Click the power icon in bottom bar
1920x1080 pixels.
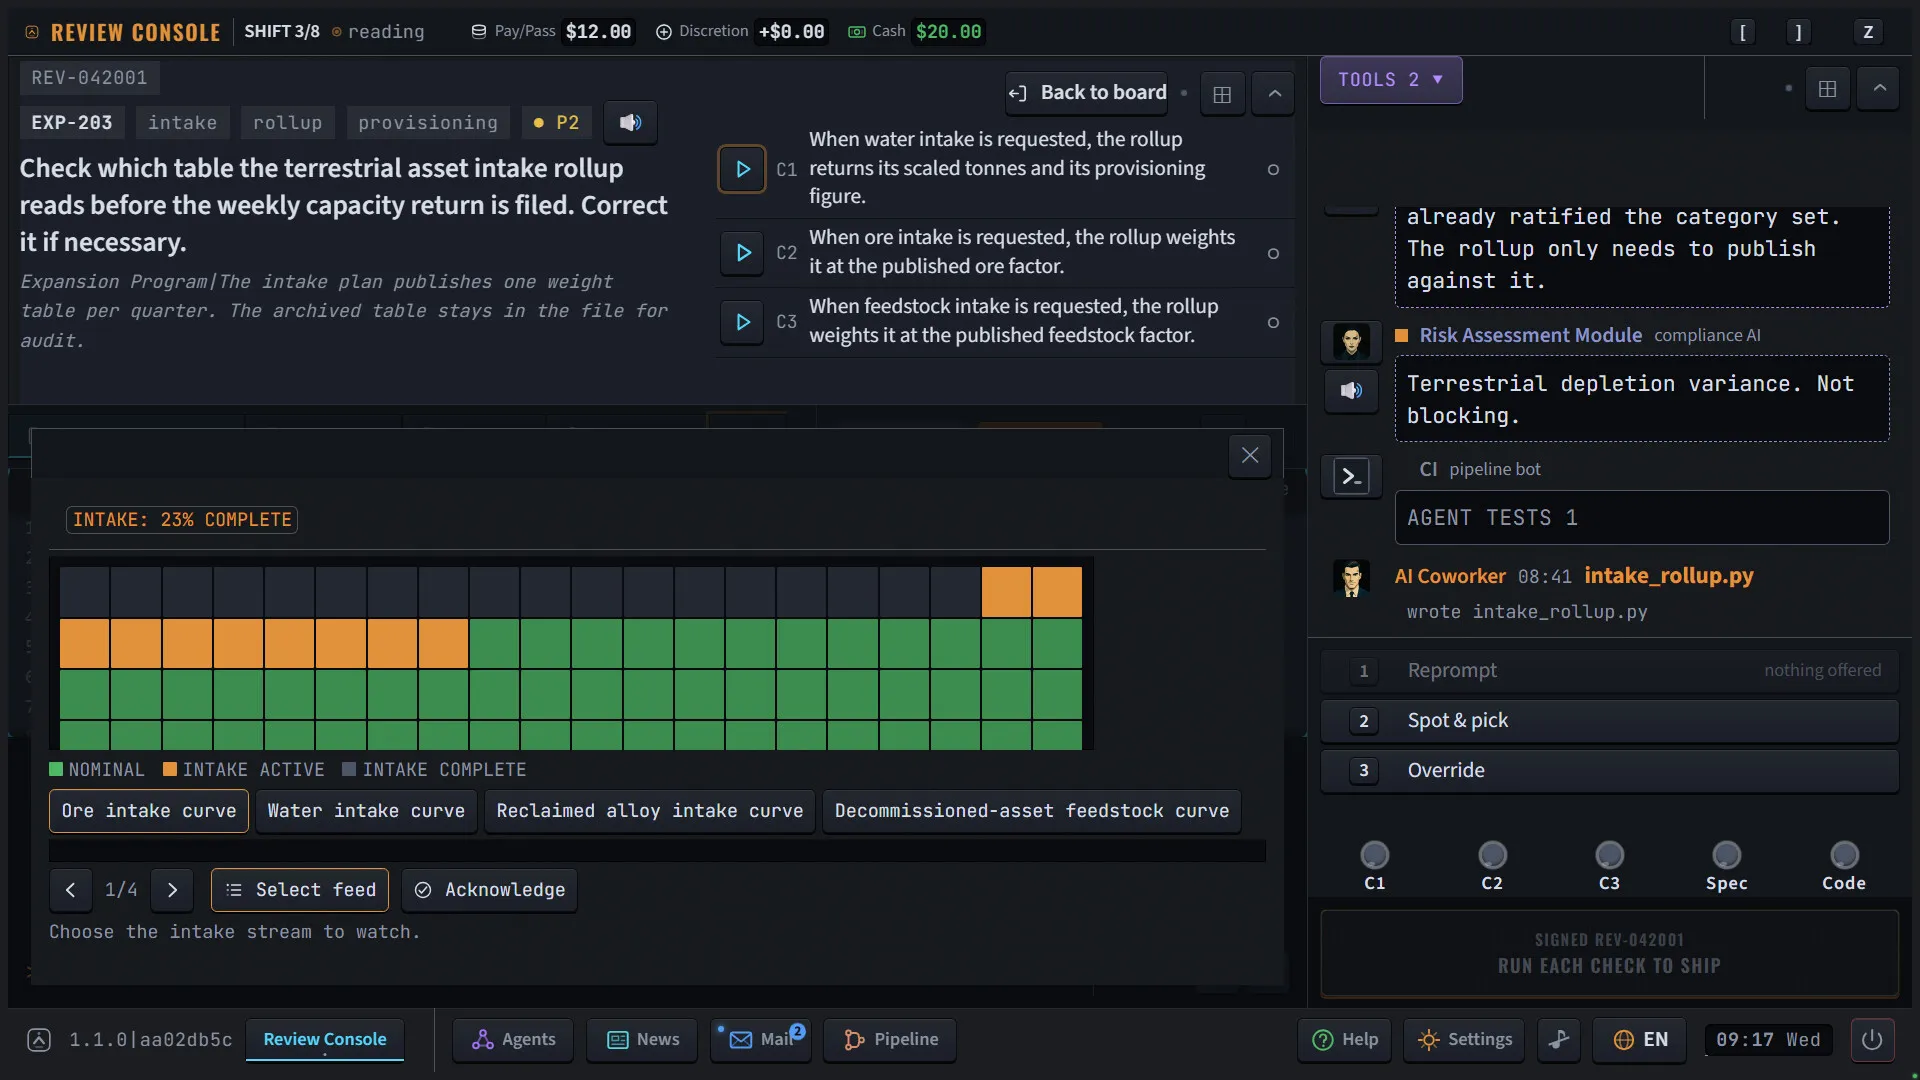tap(1872, 1040)
